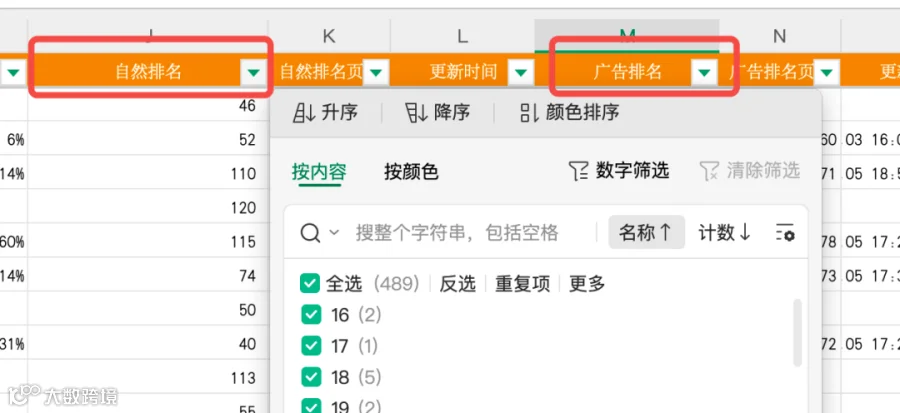Open the 更新时间 column filter dropdown
The height and width of the screenshot is (413, 900).
click(x=521, y=72)
